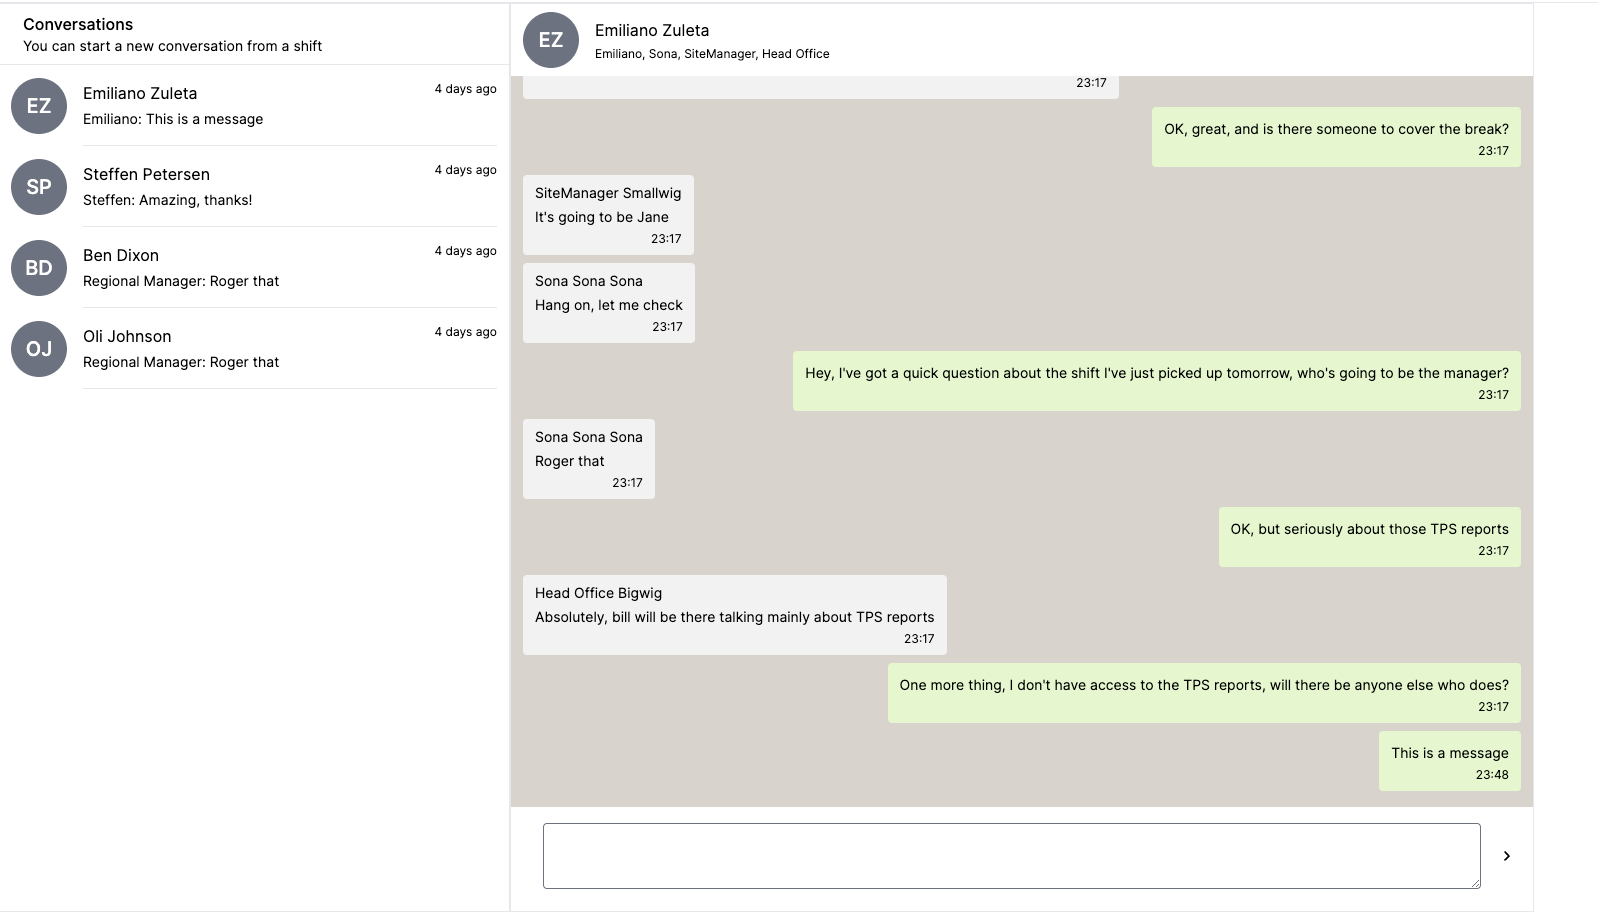
Task: Click the SP avatar for Steffen Petersen
Action: (39, 187)
